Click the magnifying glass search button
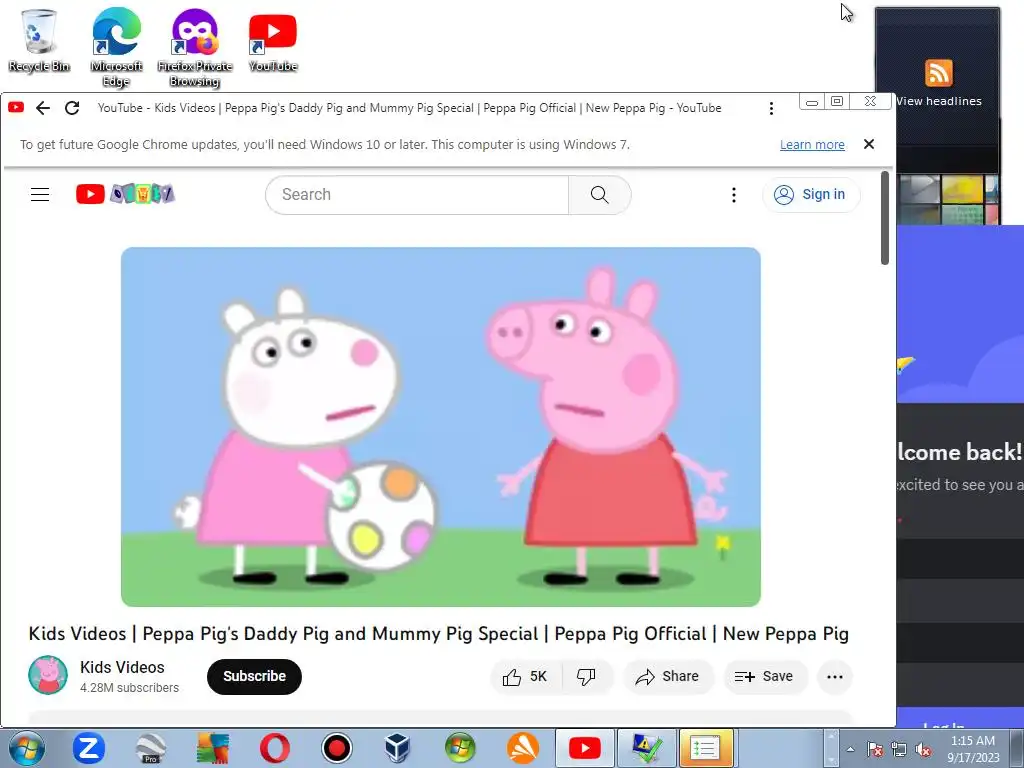Screen dimensions: 1024x768 600,195
